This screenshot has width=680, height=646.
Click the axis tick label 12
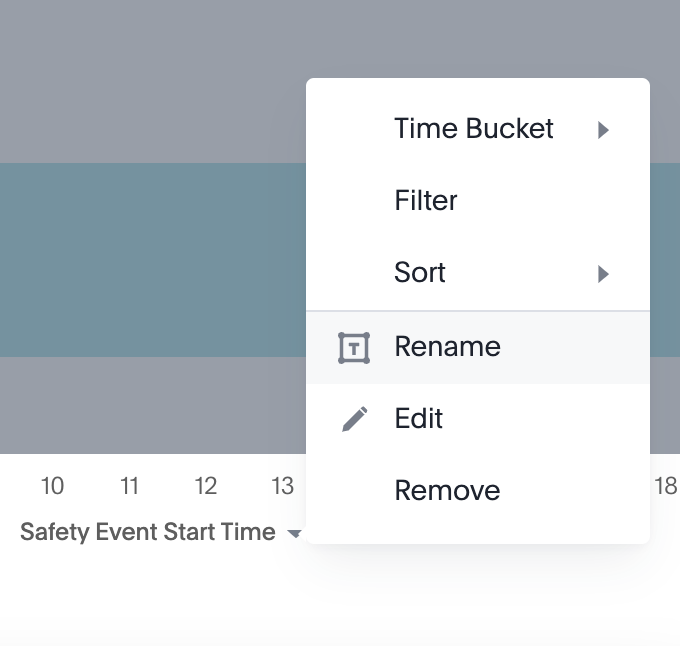(x=206, y=487)
